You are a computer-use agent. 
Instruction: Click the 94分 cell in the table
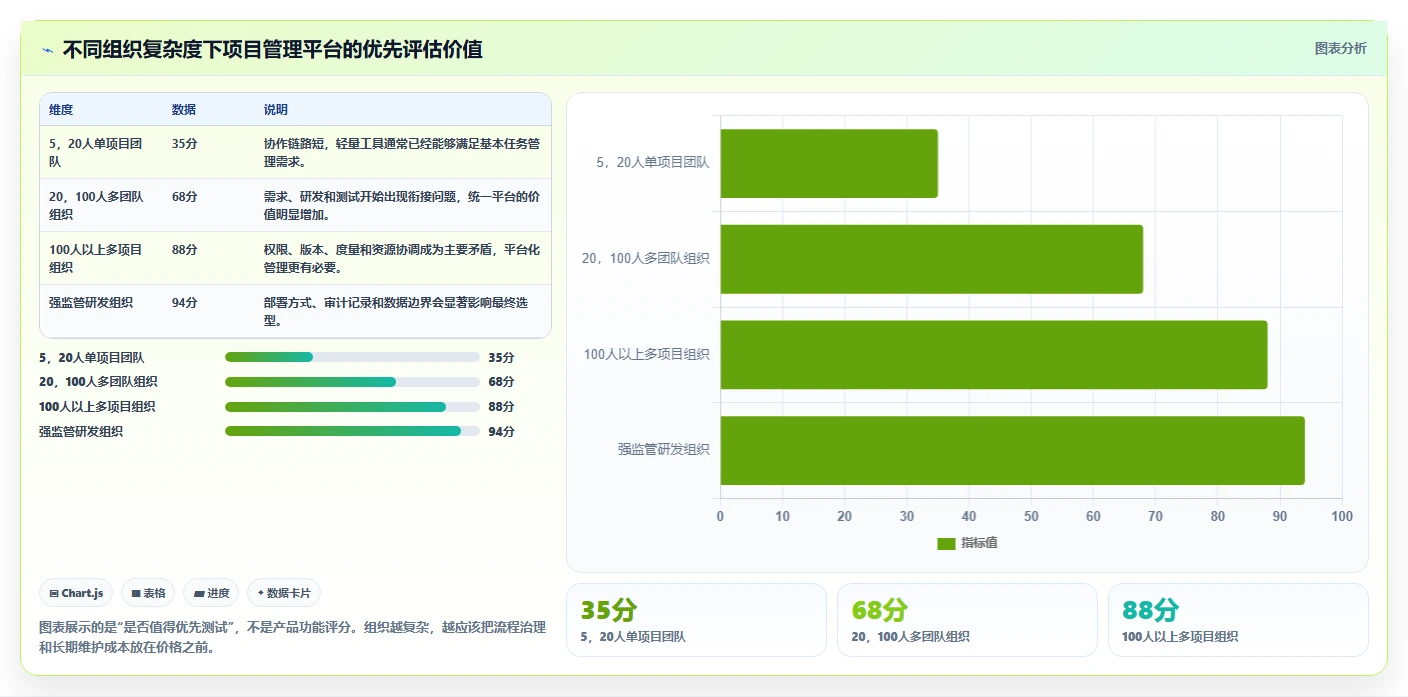coord(185,302)
